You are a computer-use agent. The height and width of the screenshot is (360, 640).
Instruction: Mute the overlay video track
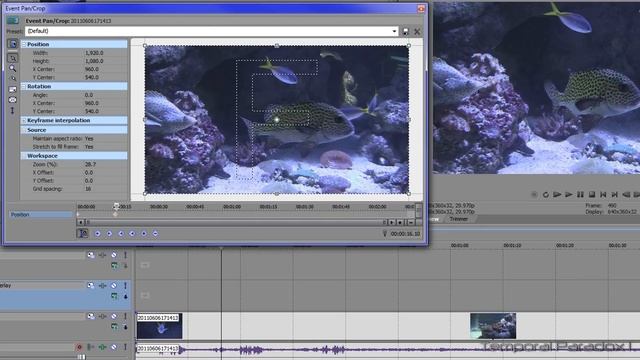coord(114,286)
